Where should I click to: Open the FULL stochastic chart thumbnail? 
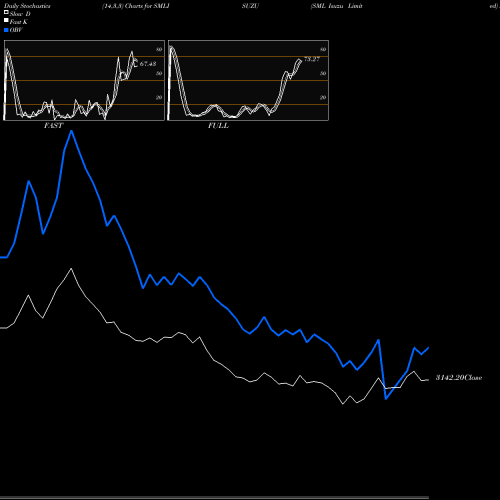(x=248, y=80)
